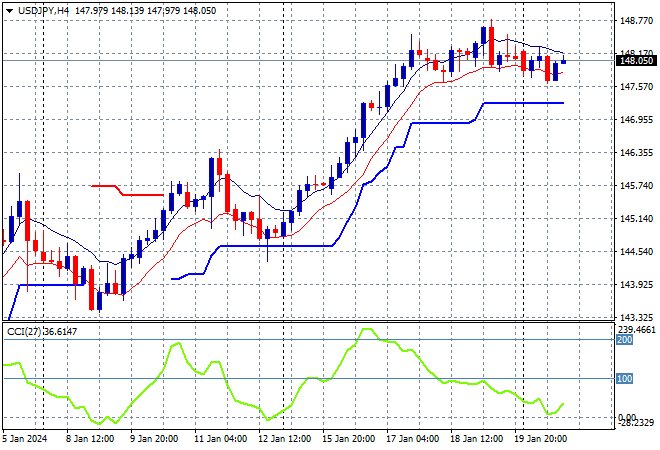
Task: Click the 5 Jan 2024 date label
Action: pyautogui.click(x=27, y=438)
